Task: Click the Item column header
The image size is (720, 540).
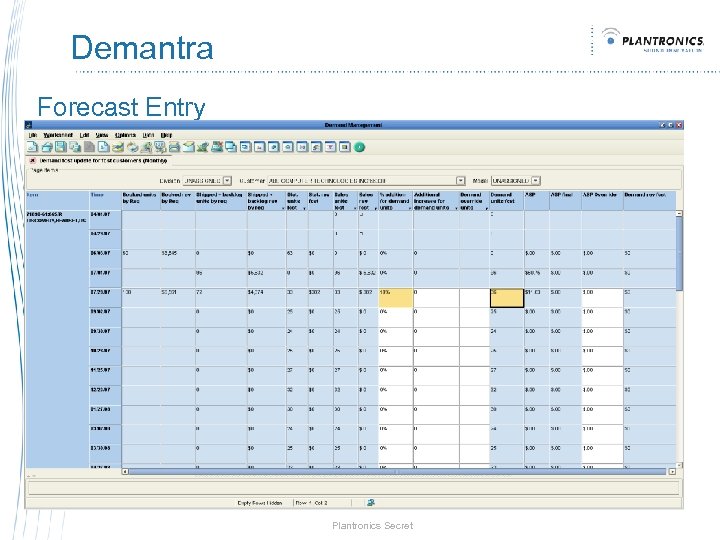Action: (x=57, y=201)
